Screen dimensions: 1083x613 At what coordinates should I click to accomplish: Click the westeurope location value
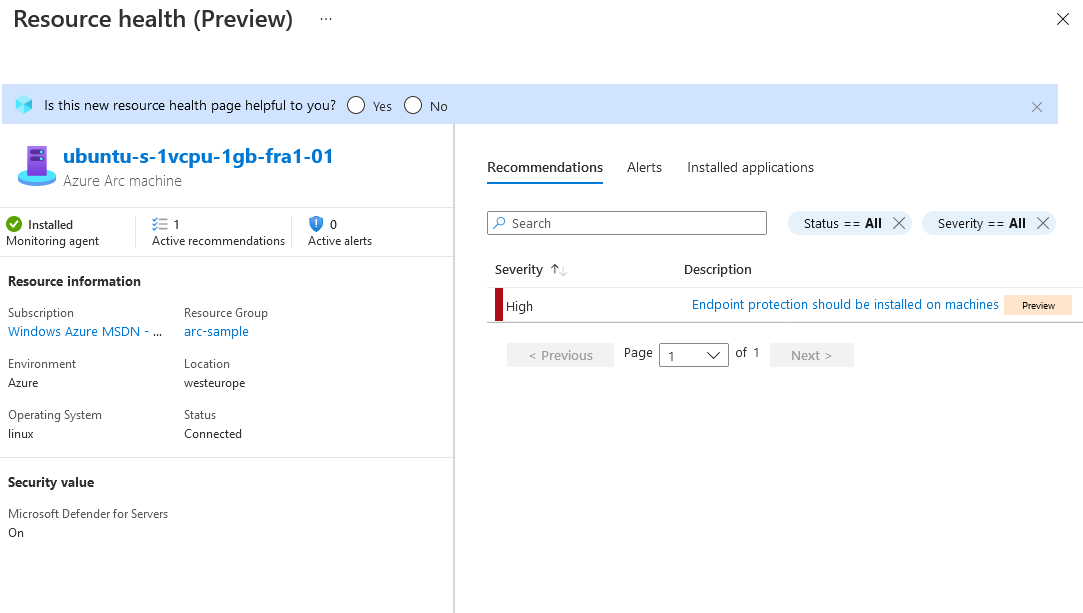[x=214, y=383]
